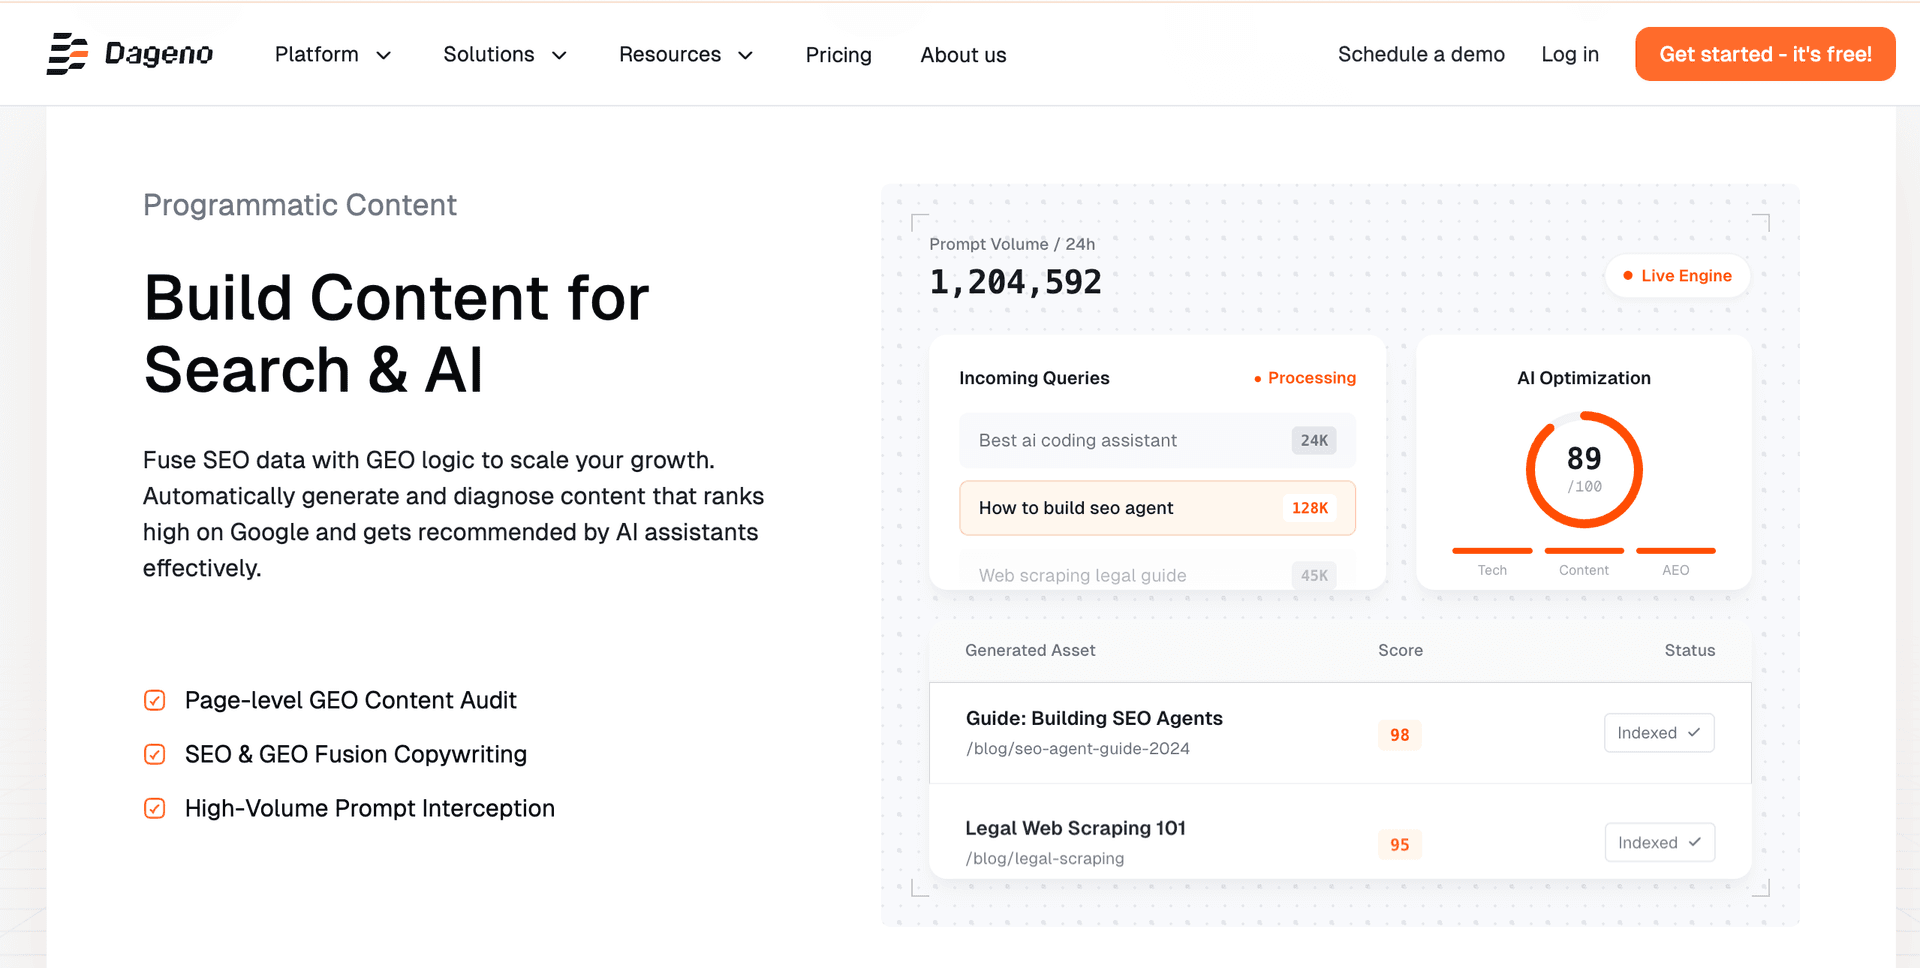The height and width of the screenshot is (968, 1920).
Task: Click the Dageno wordmark text
Action: coord(158,54)
